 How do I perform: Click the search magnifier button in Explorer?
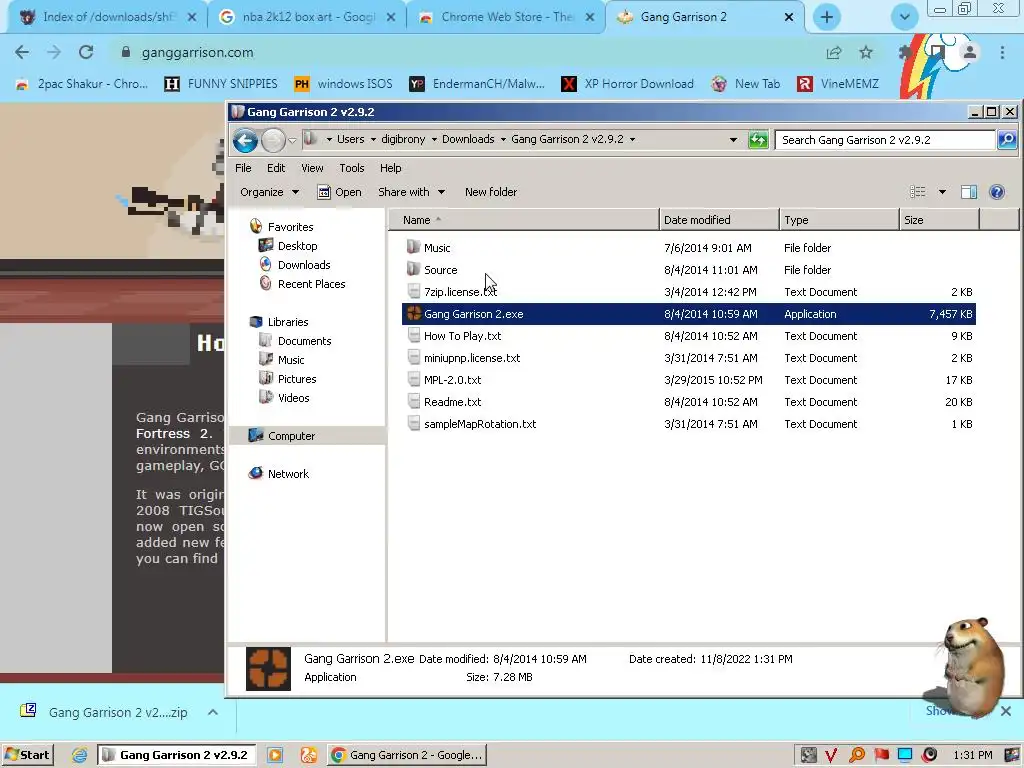pos(1007,140)
